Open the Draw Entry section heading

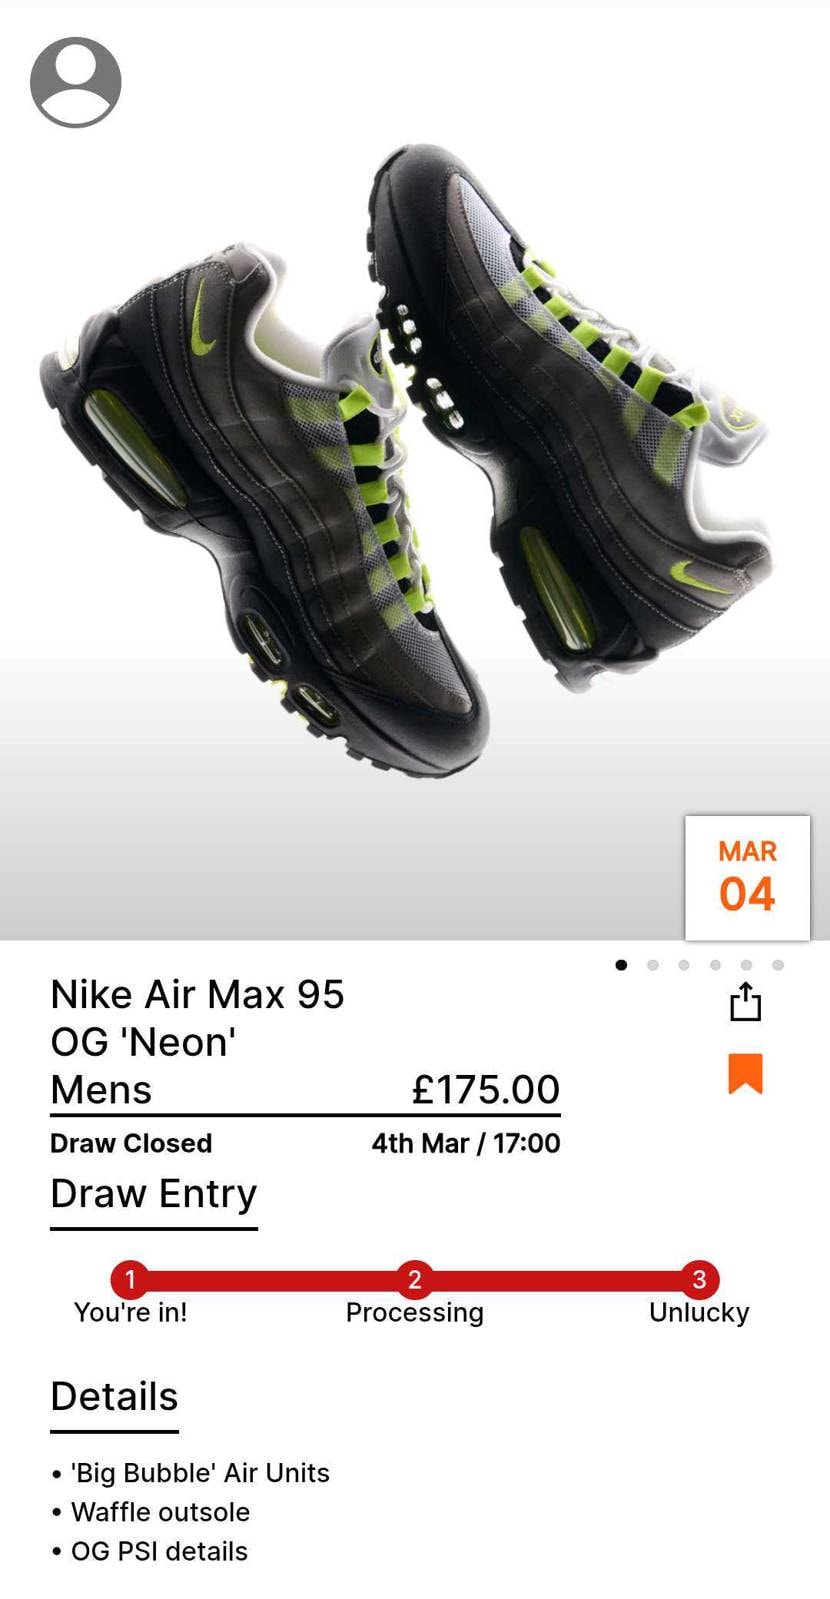(154, 1193)
